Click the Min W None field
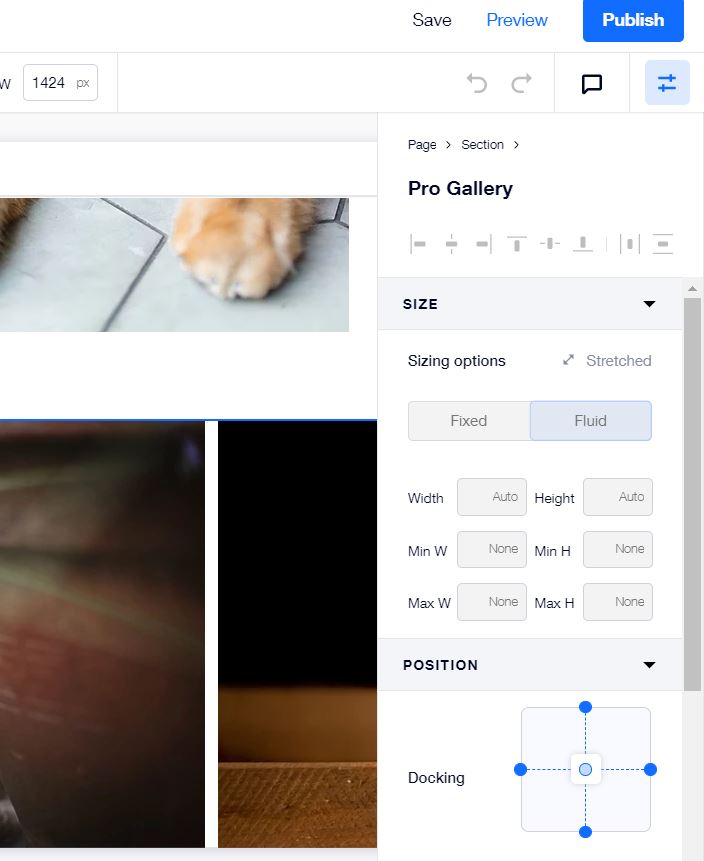This screenshot has width=704, height=861. [x=491, y=549]
